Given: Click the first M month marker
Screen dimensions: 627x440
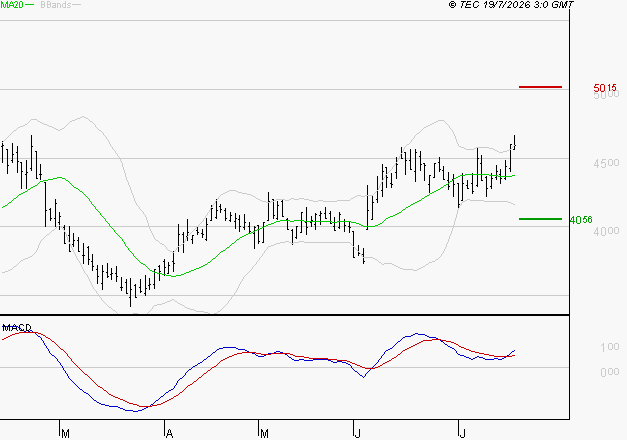Looking at the screenshot, I should tap(66, 434).
